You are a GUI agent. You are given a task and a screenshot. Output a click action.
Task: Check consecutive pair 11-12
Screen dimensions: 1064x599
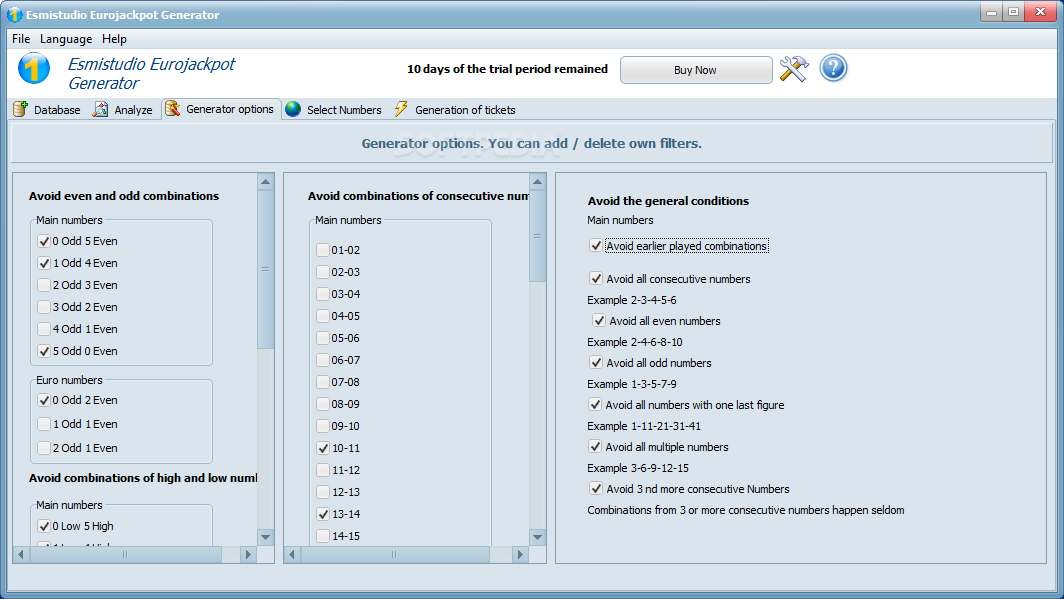click(323, 470)
